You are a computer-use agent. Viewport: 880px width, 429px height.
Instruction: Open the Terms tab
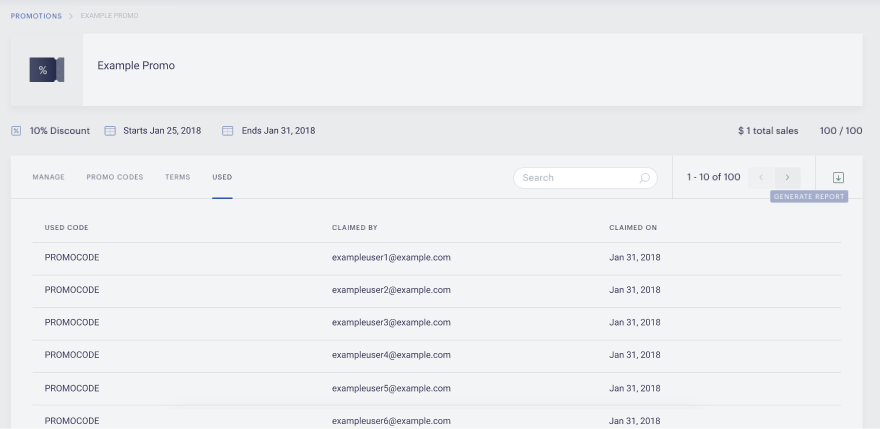pyautogui.click(x=177, y=177)
